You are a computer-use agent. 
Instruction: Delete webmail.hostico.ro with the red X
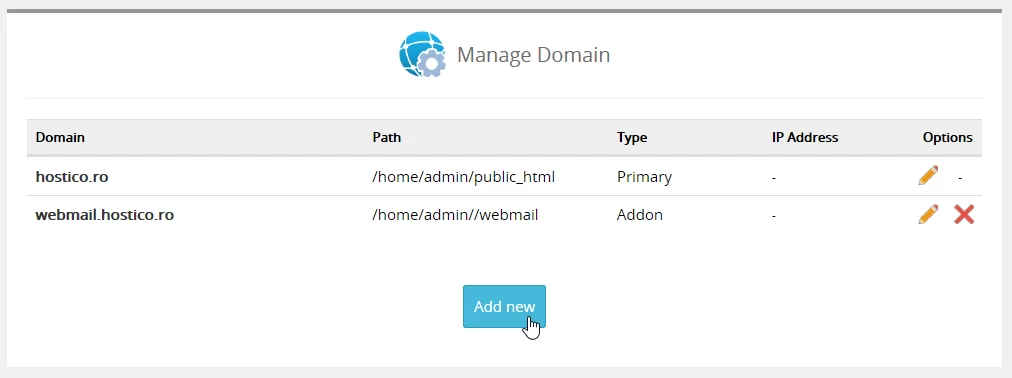click(x=964, y=214)
